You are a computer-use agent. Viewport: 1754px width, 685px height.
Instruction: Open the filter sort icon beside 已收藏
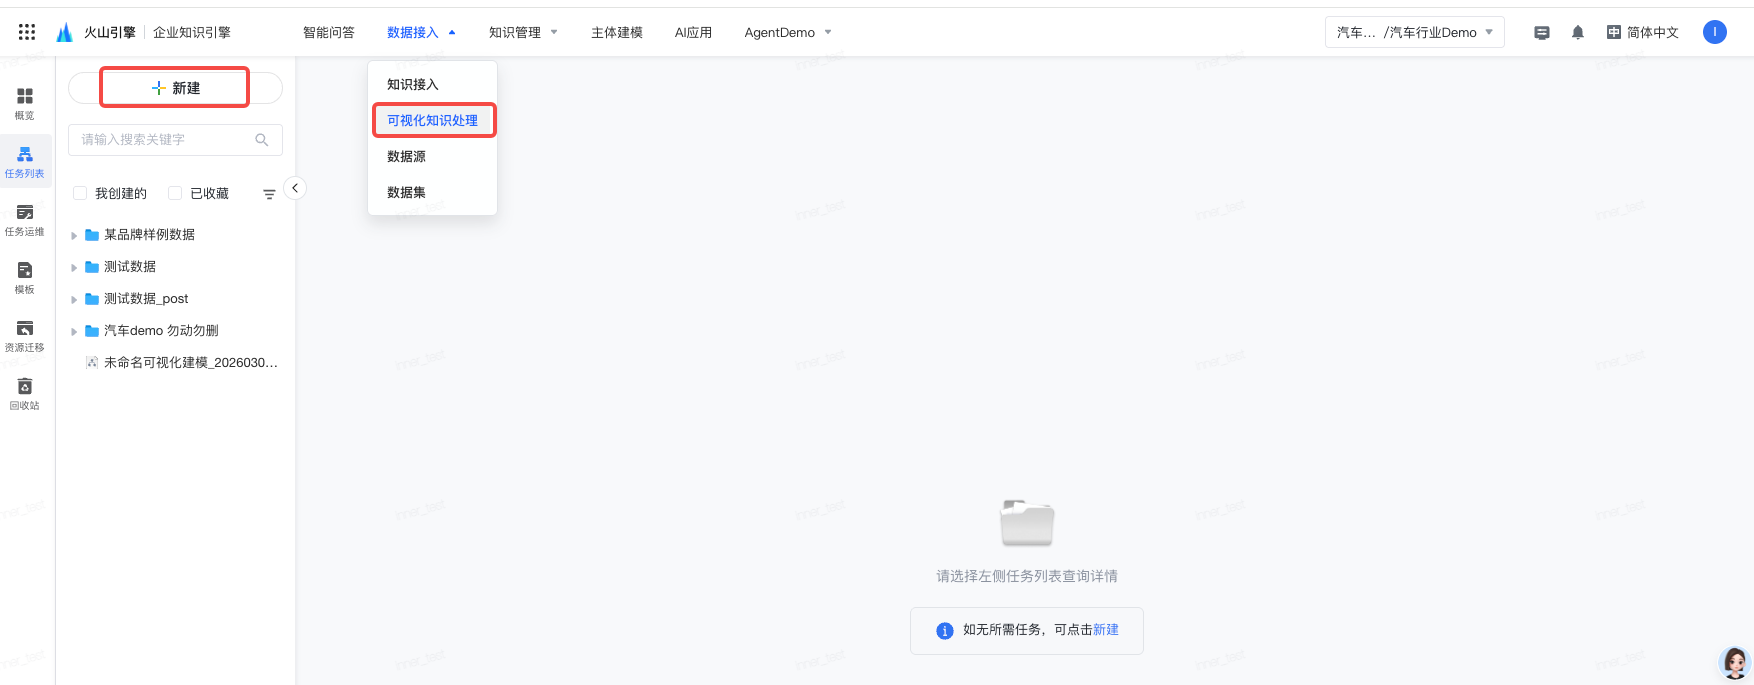[269, 194]
